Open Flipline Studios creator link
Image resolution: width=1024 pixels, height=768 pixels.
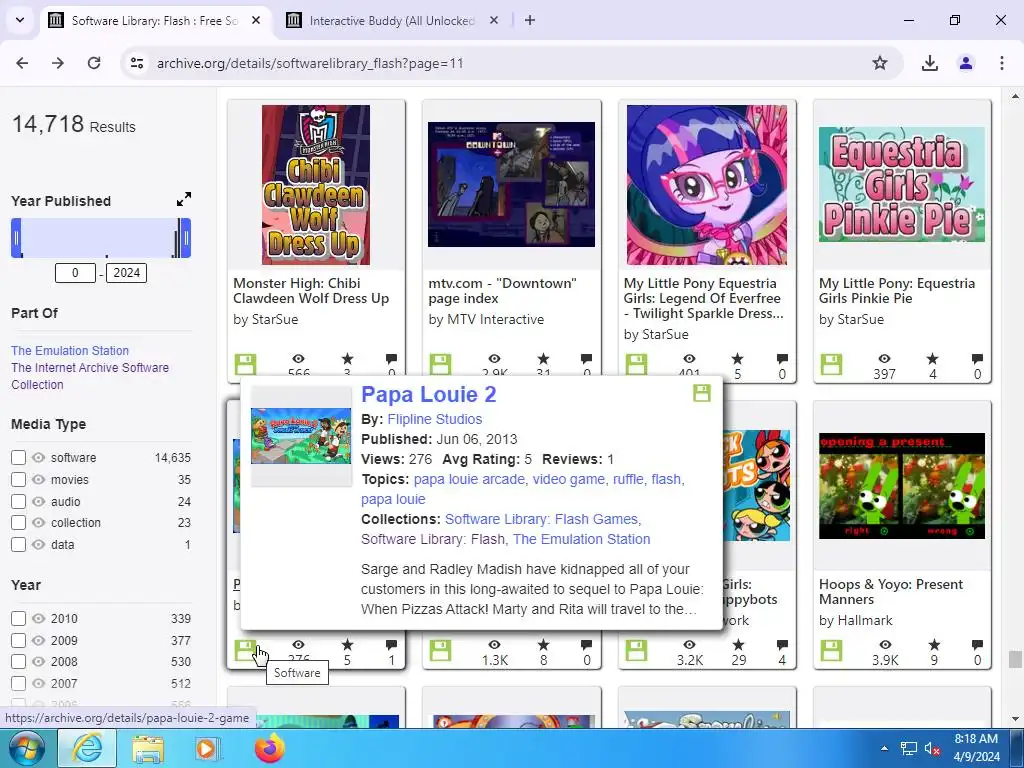point(434,419)
